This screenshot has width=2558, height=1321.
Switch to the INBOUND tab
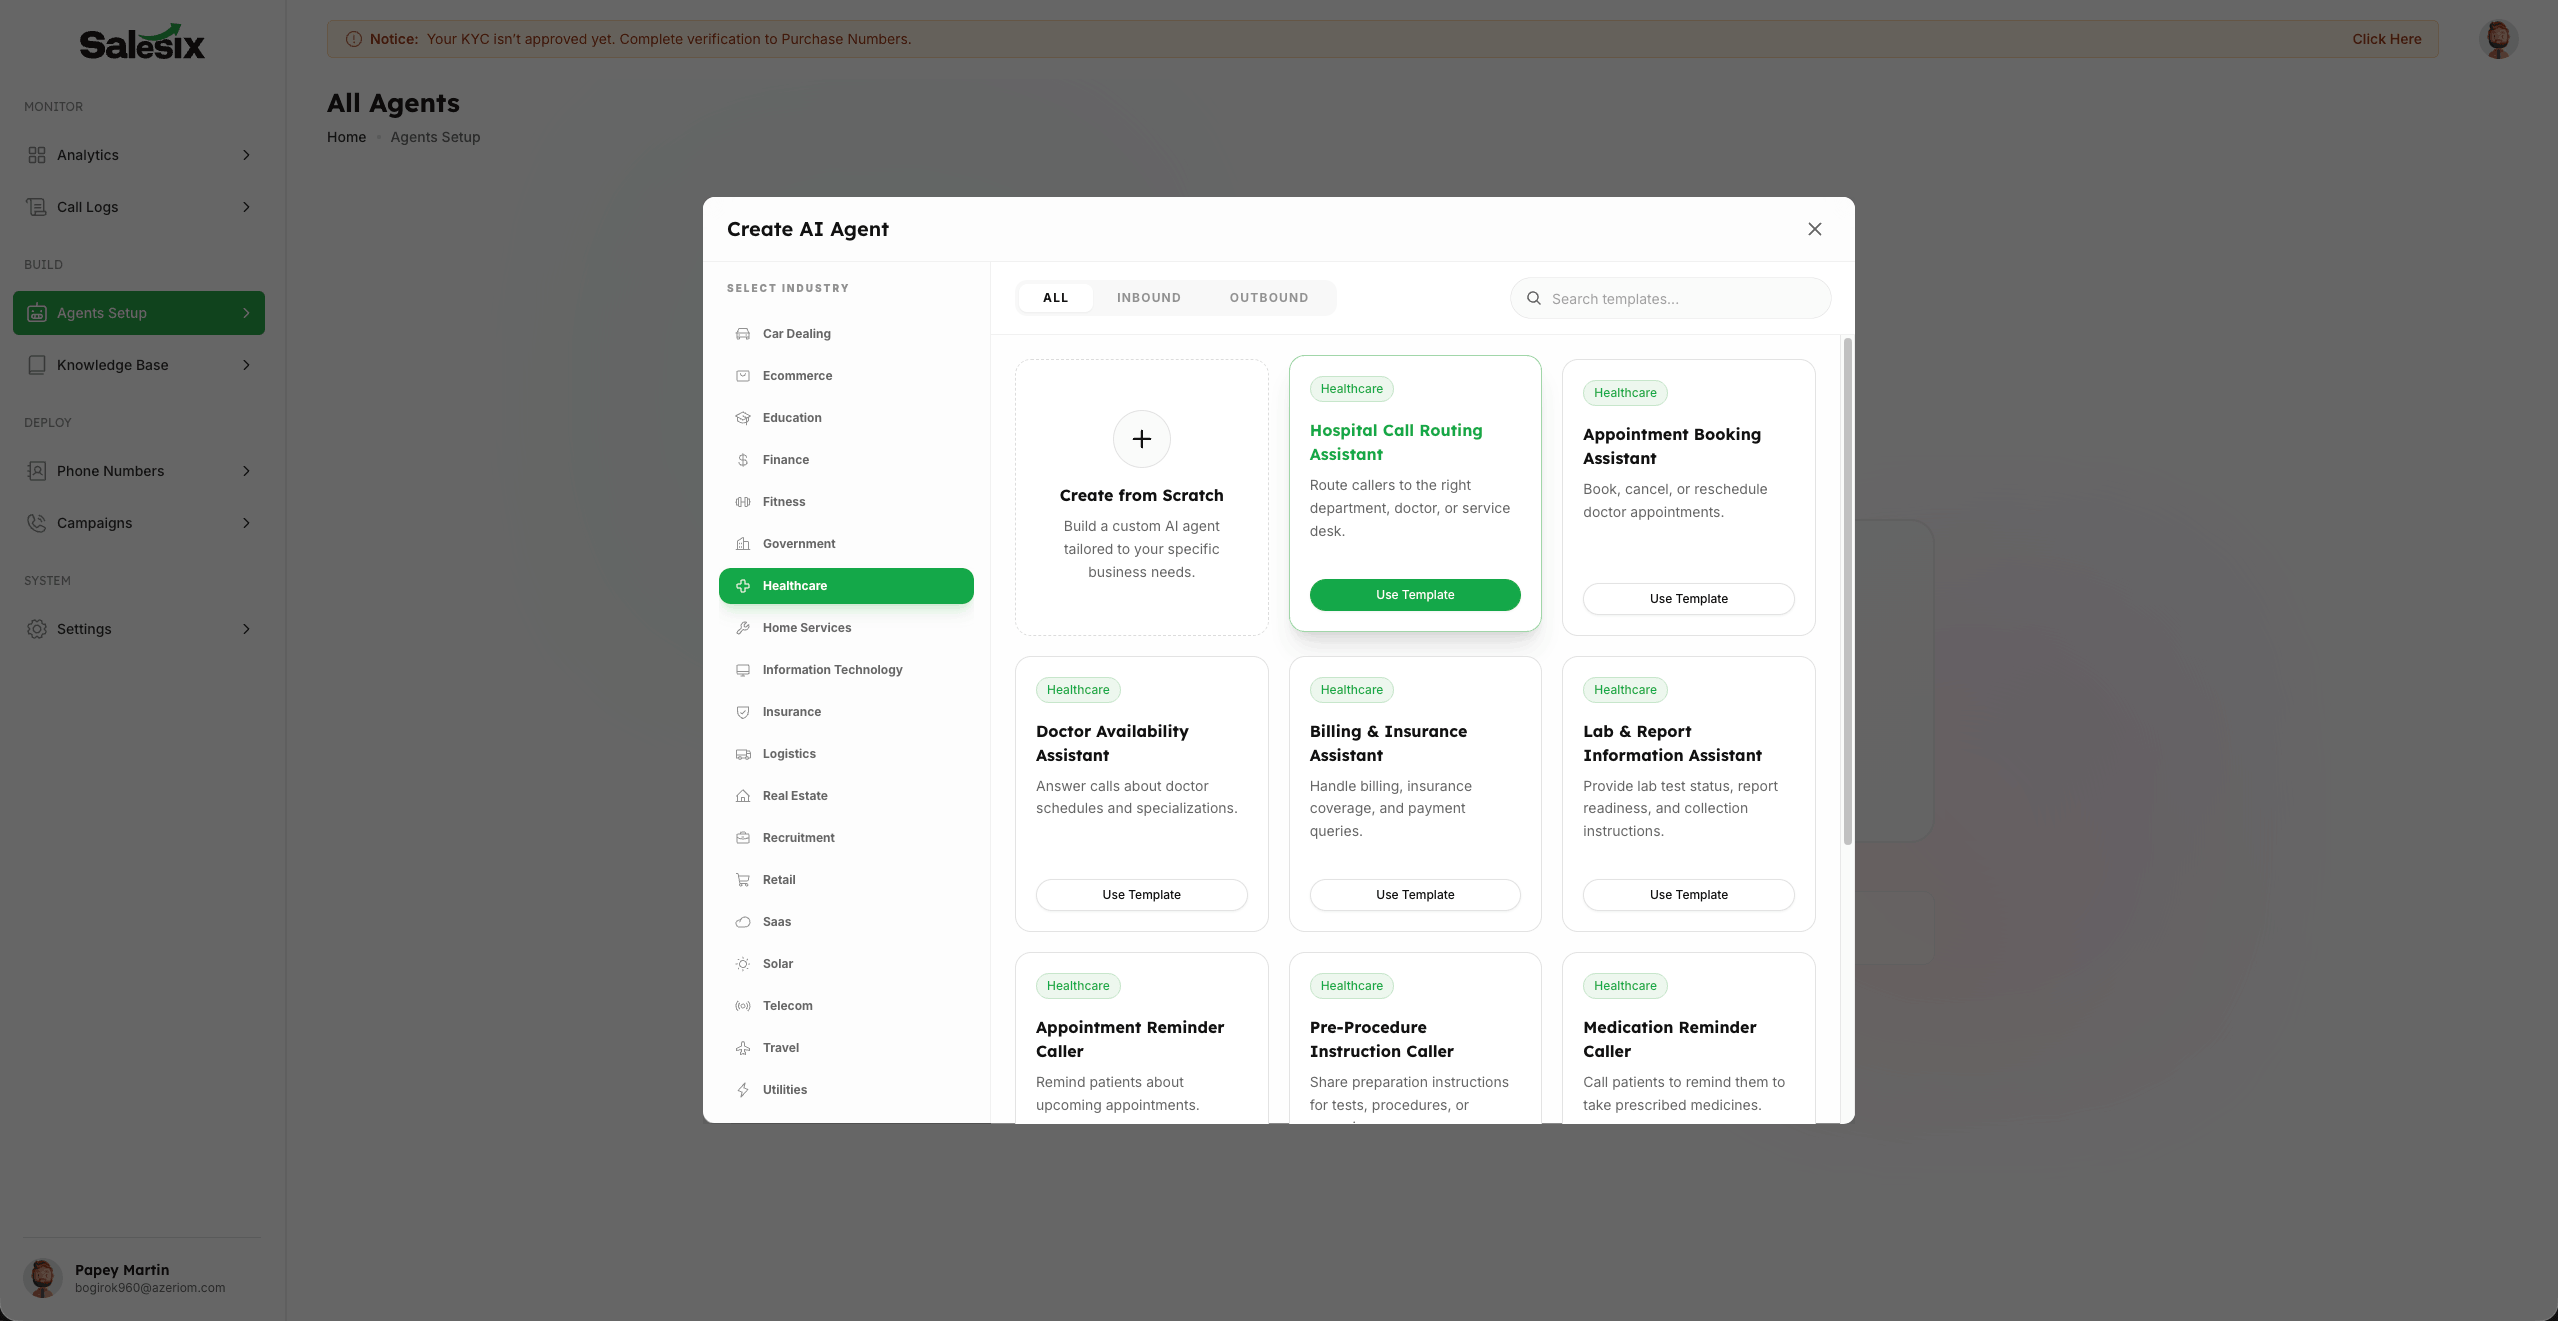click(1148, 298)
